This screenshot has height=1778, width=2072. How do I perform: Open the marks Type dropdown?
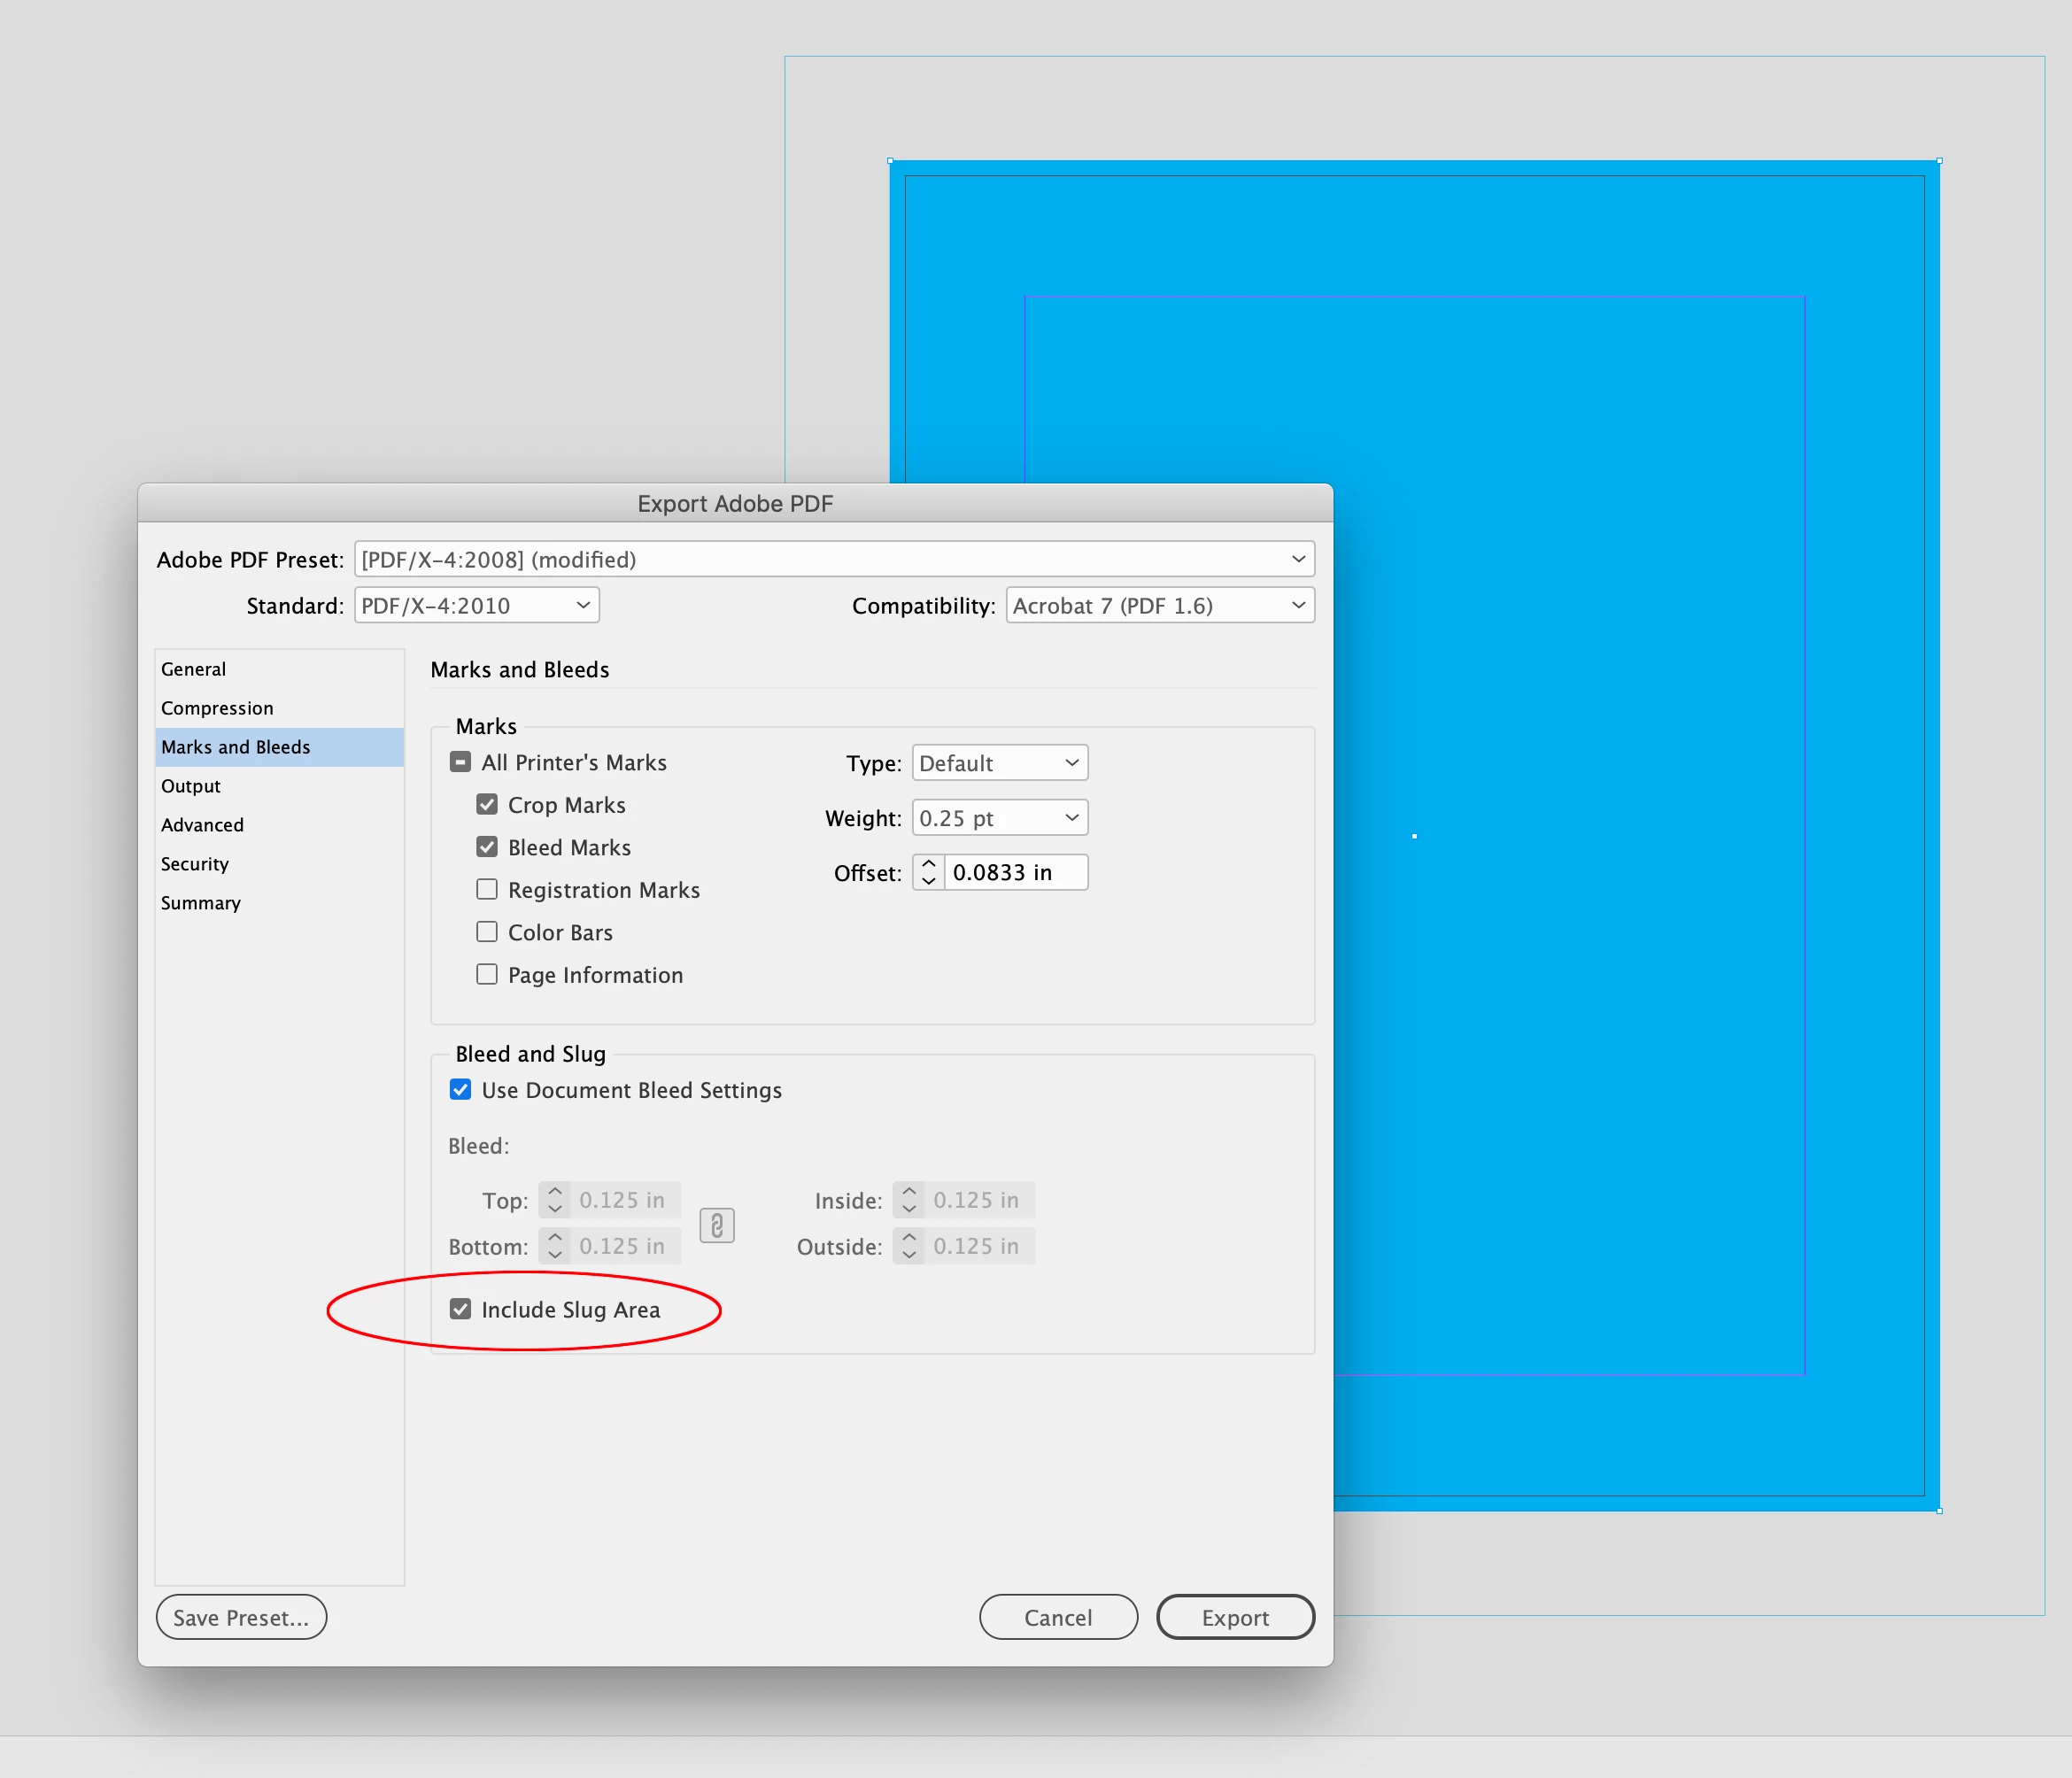999,763
